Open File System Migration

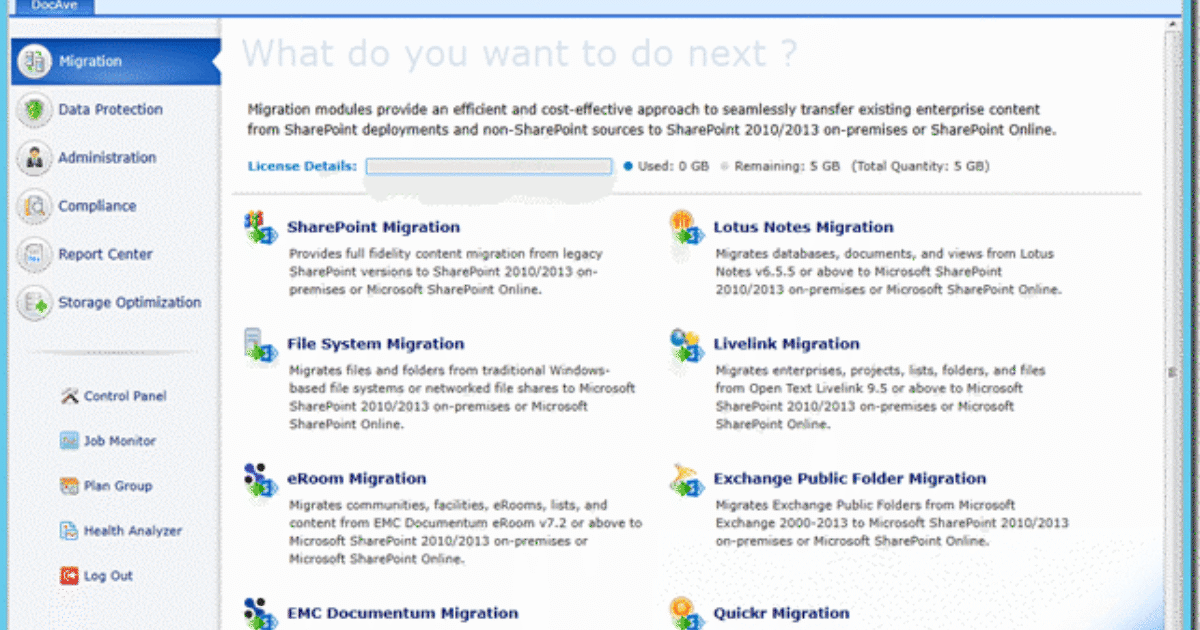(375, 343)
